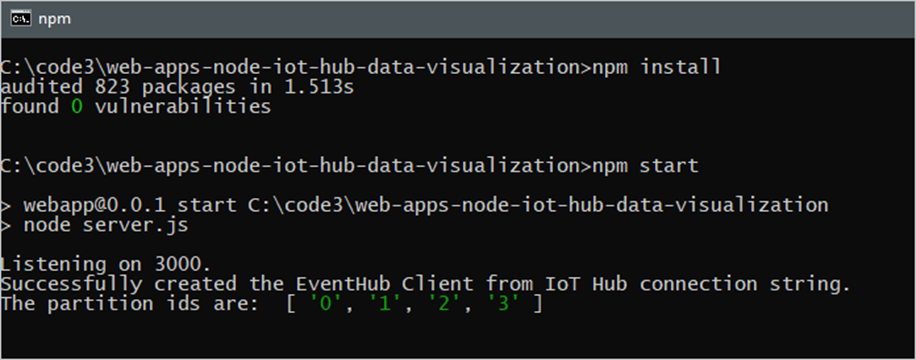The height and width of the screenshot is (360, 916).
Task: Click the green partition id '3'
Action: [x=501, y=304]
